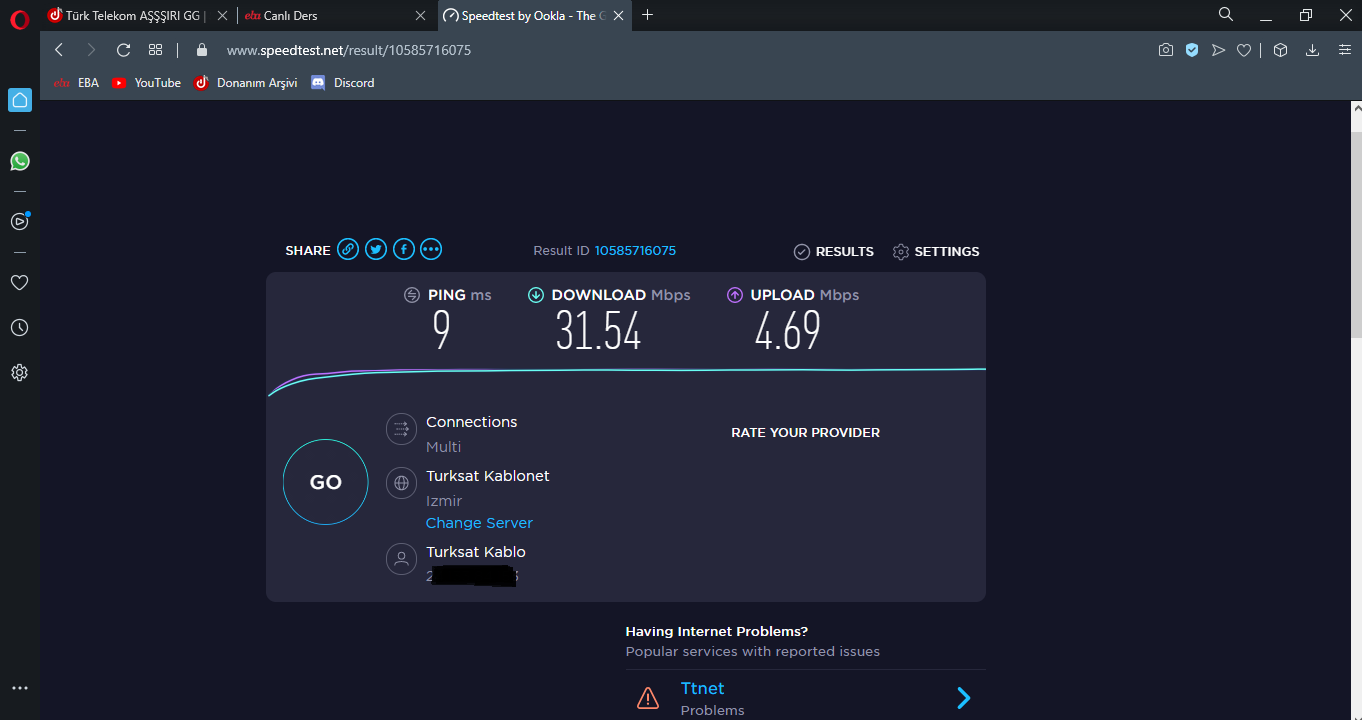Expand the Ttnet problems chevron
The height and width of the screenshot is (720, 1362).
click(963, 698)
